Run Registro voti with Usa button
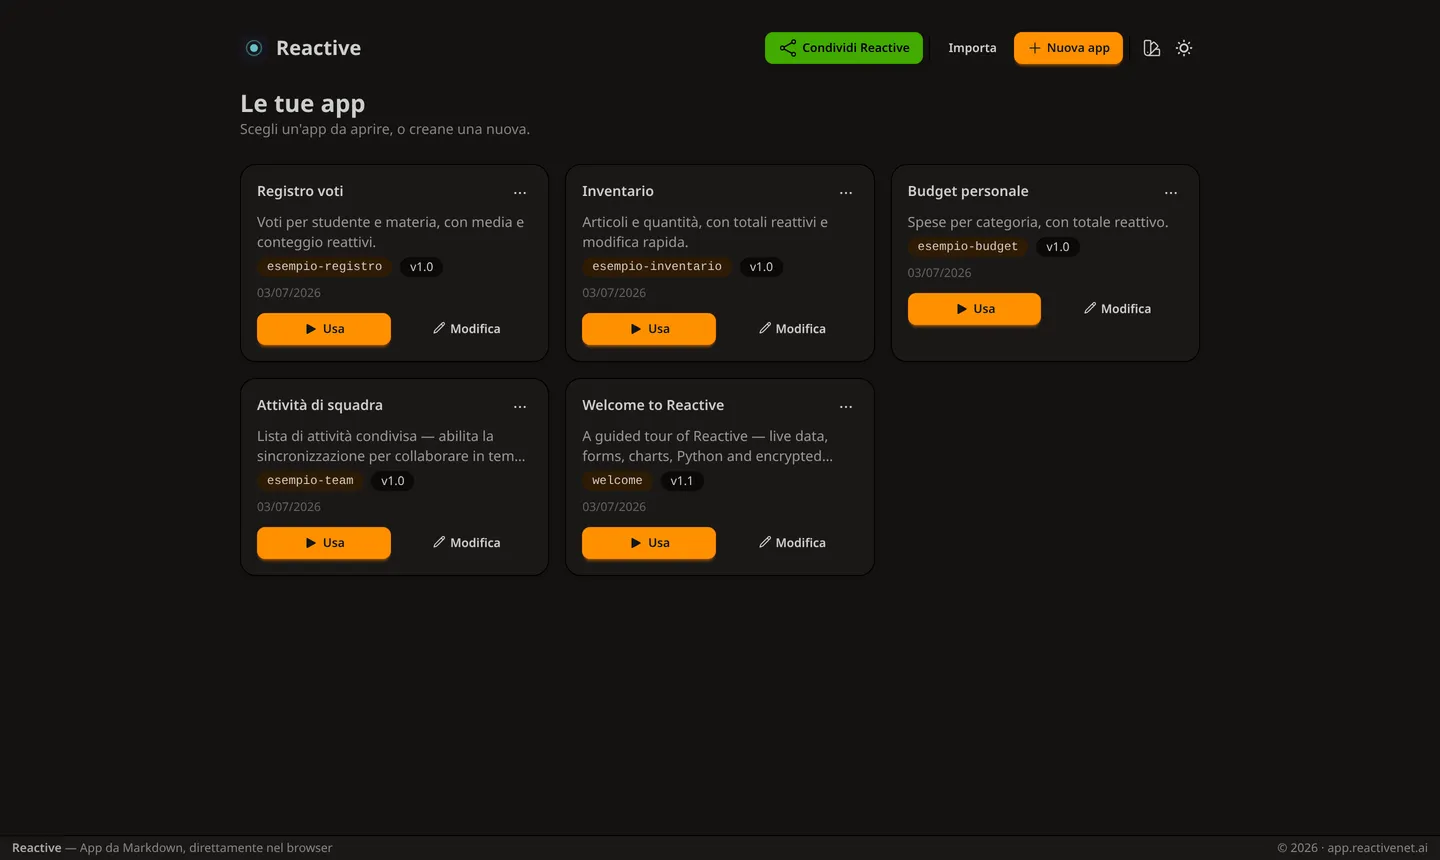Screen dimensions: 1440x860 pos(324,329)
